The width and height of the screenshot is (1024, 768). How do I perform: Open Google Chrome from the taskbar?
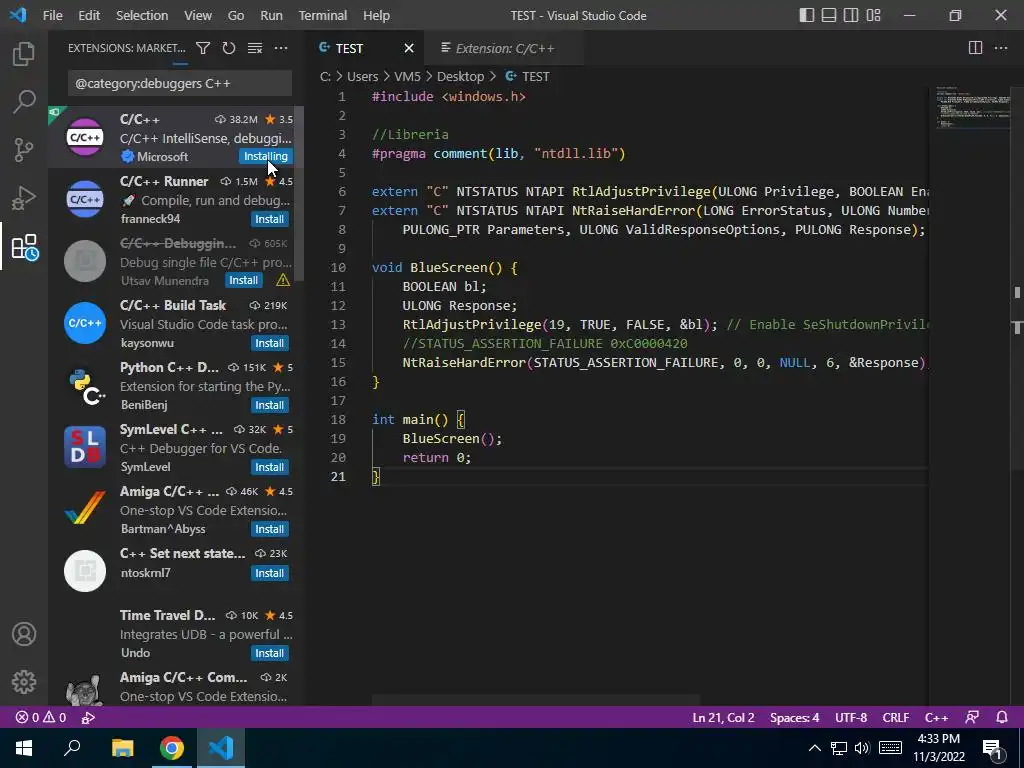tap(172, 748)
